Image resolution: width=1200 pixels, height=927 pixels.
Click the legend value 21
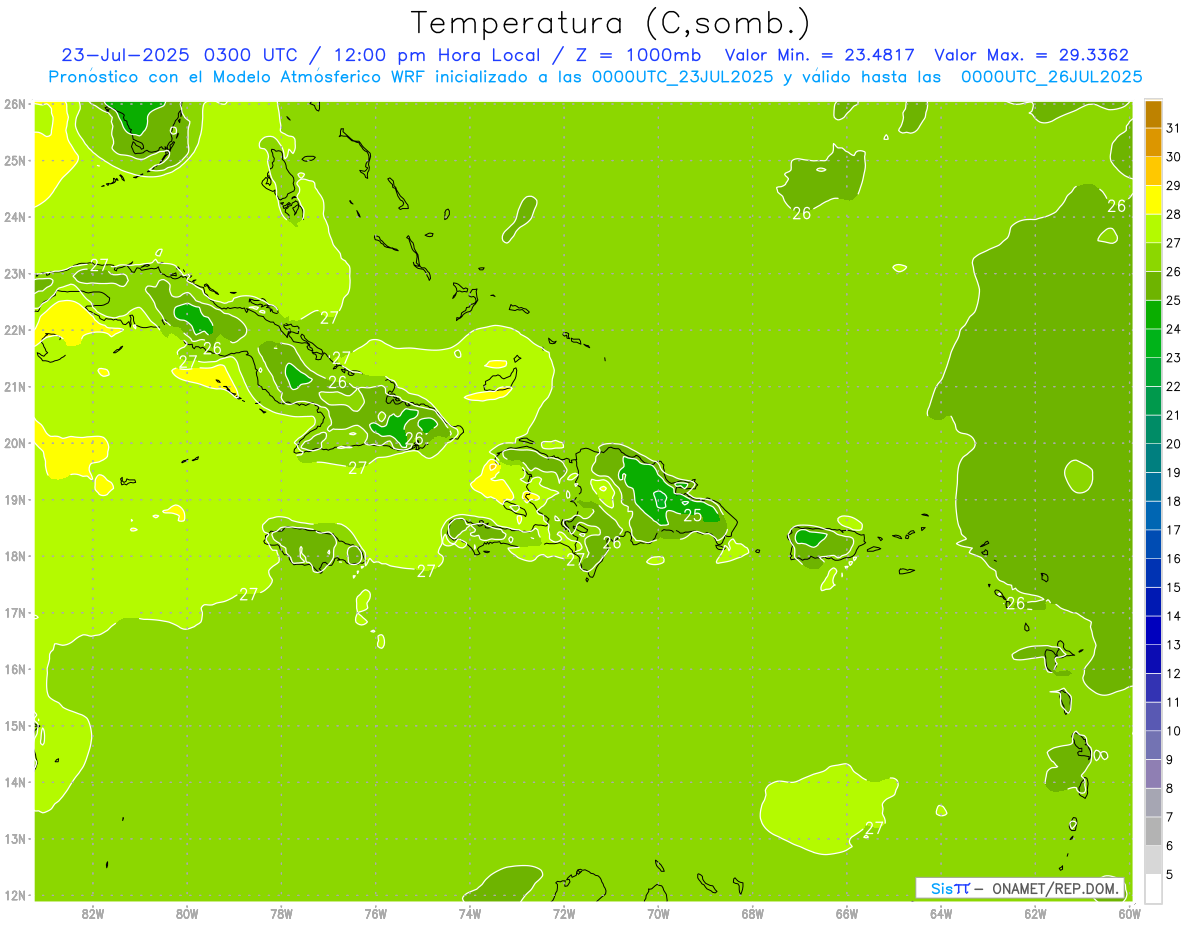pyautogui.click(x=1173, y=415)
